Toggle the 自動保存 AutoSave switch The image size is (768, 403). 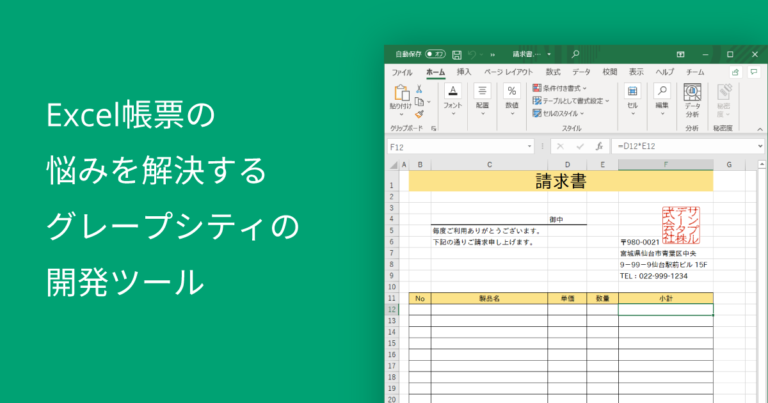[435, 54]
